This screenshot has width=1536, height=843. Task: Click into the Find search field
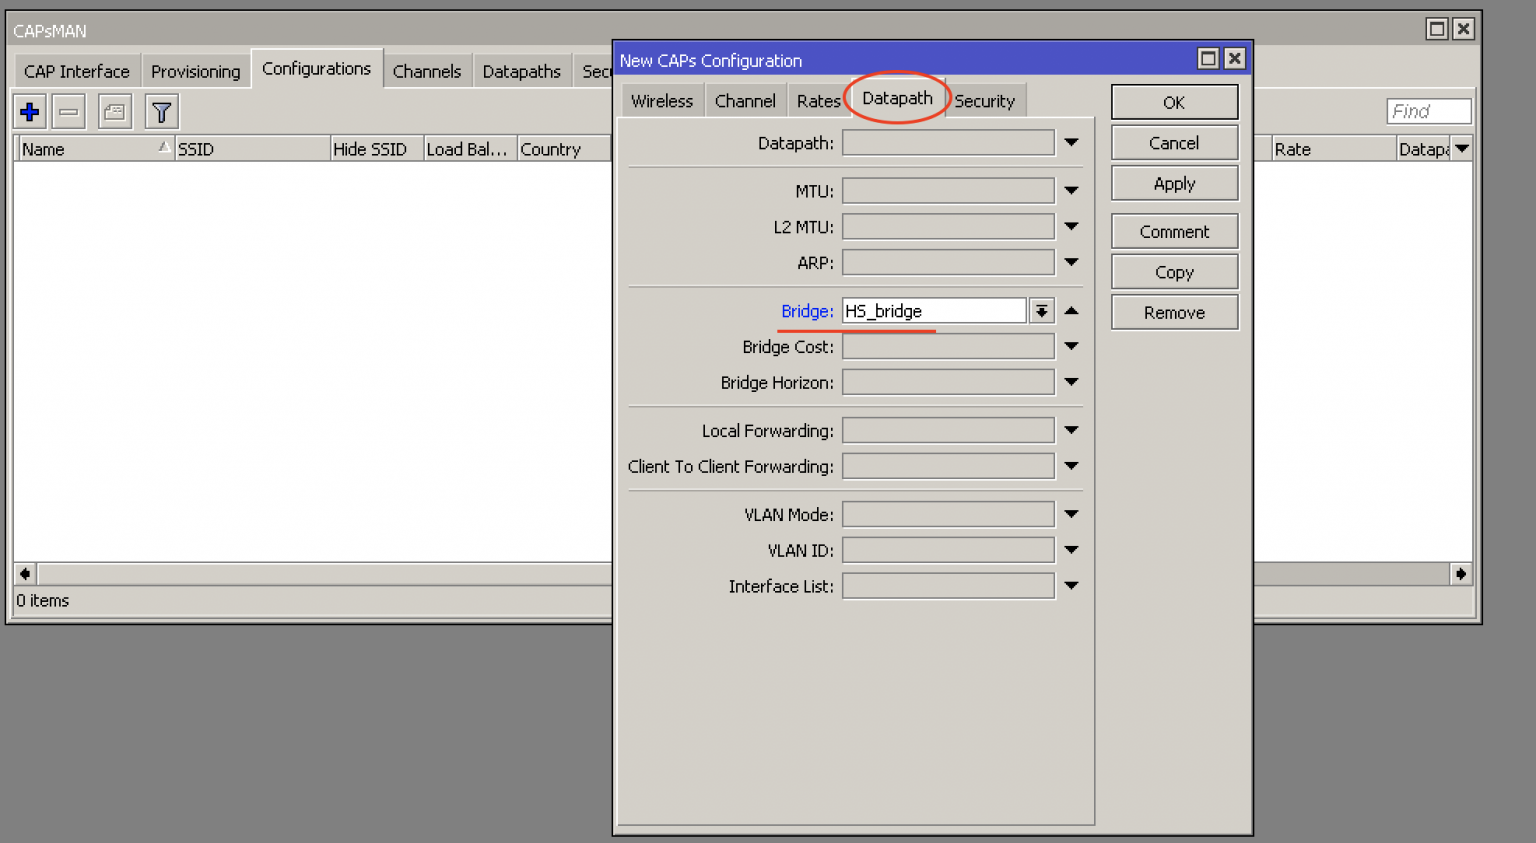(1428, 111)
